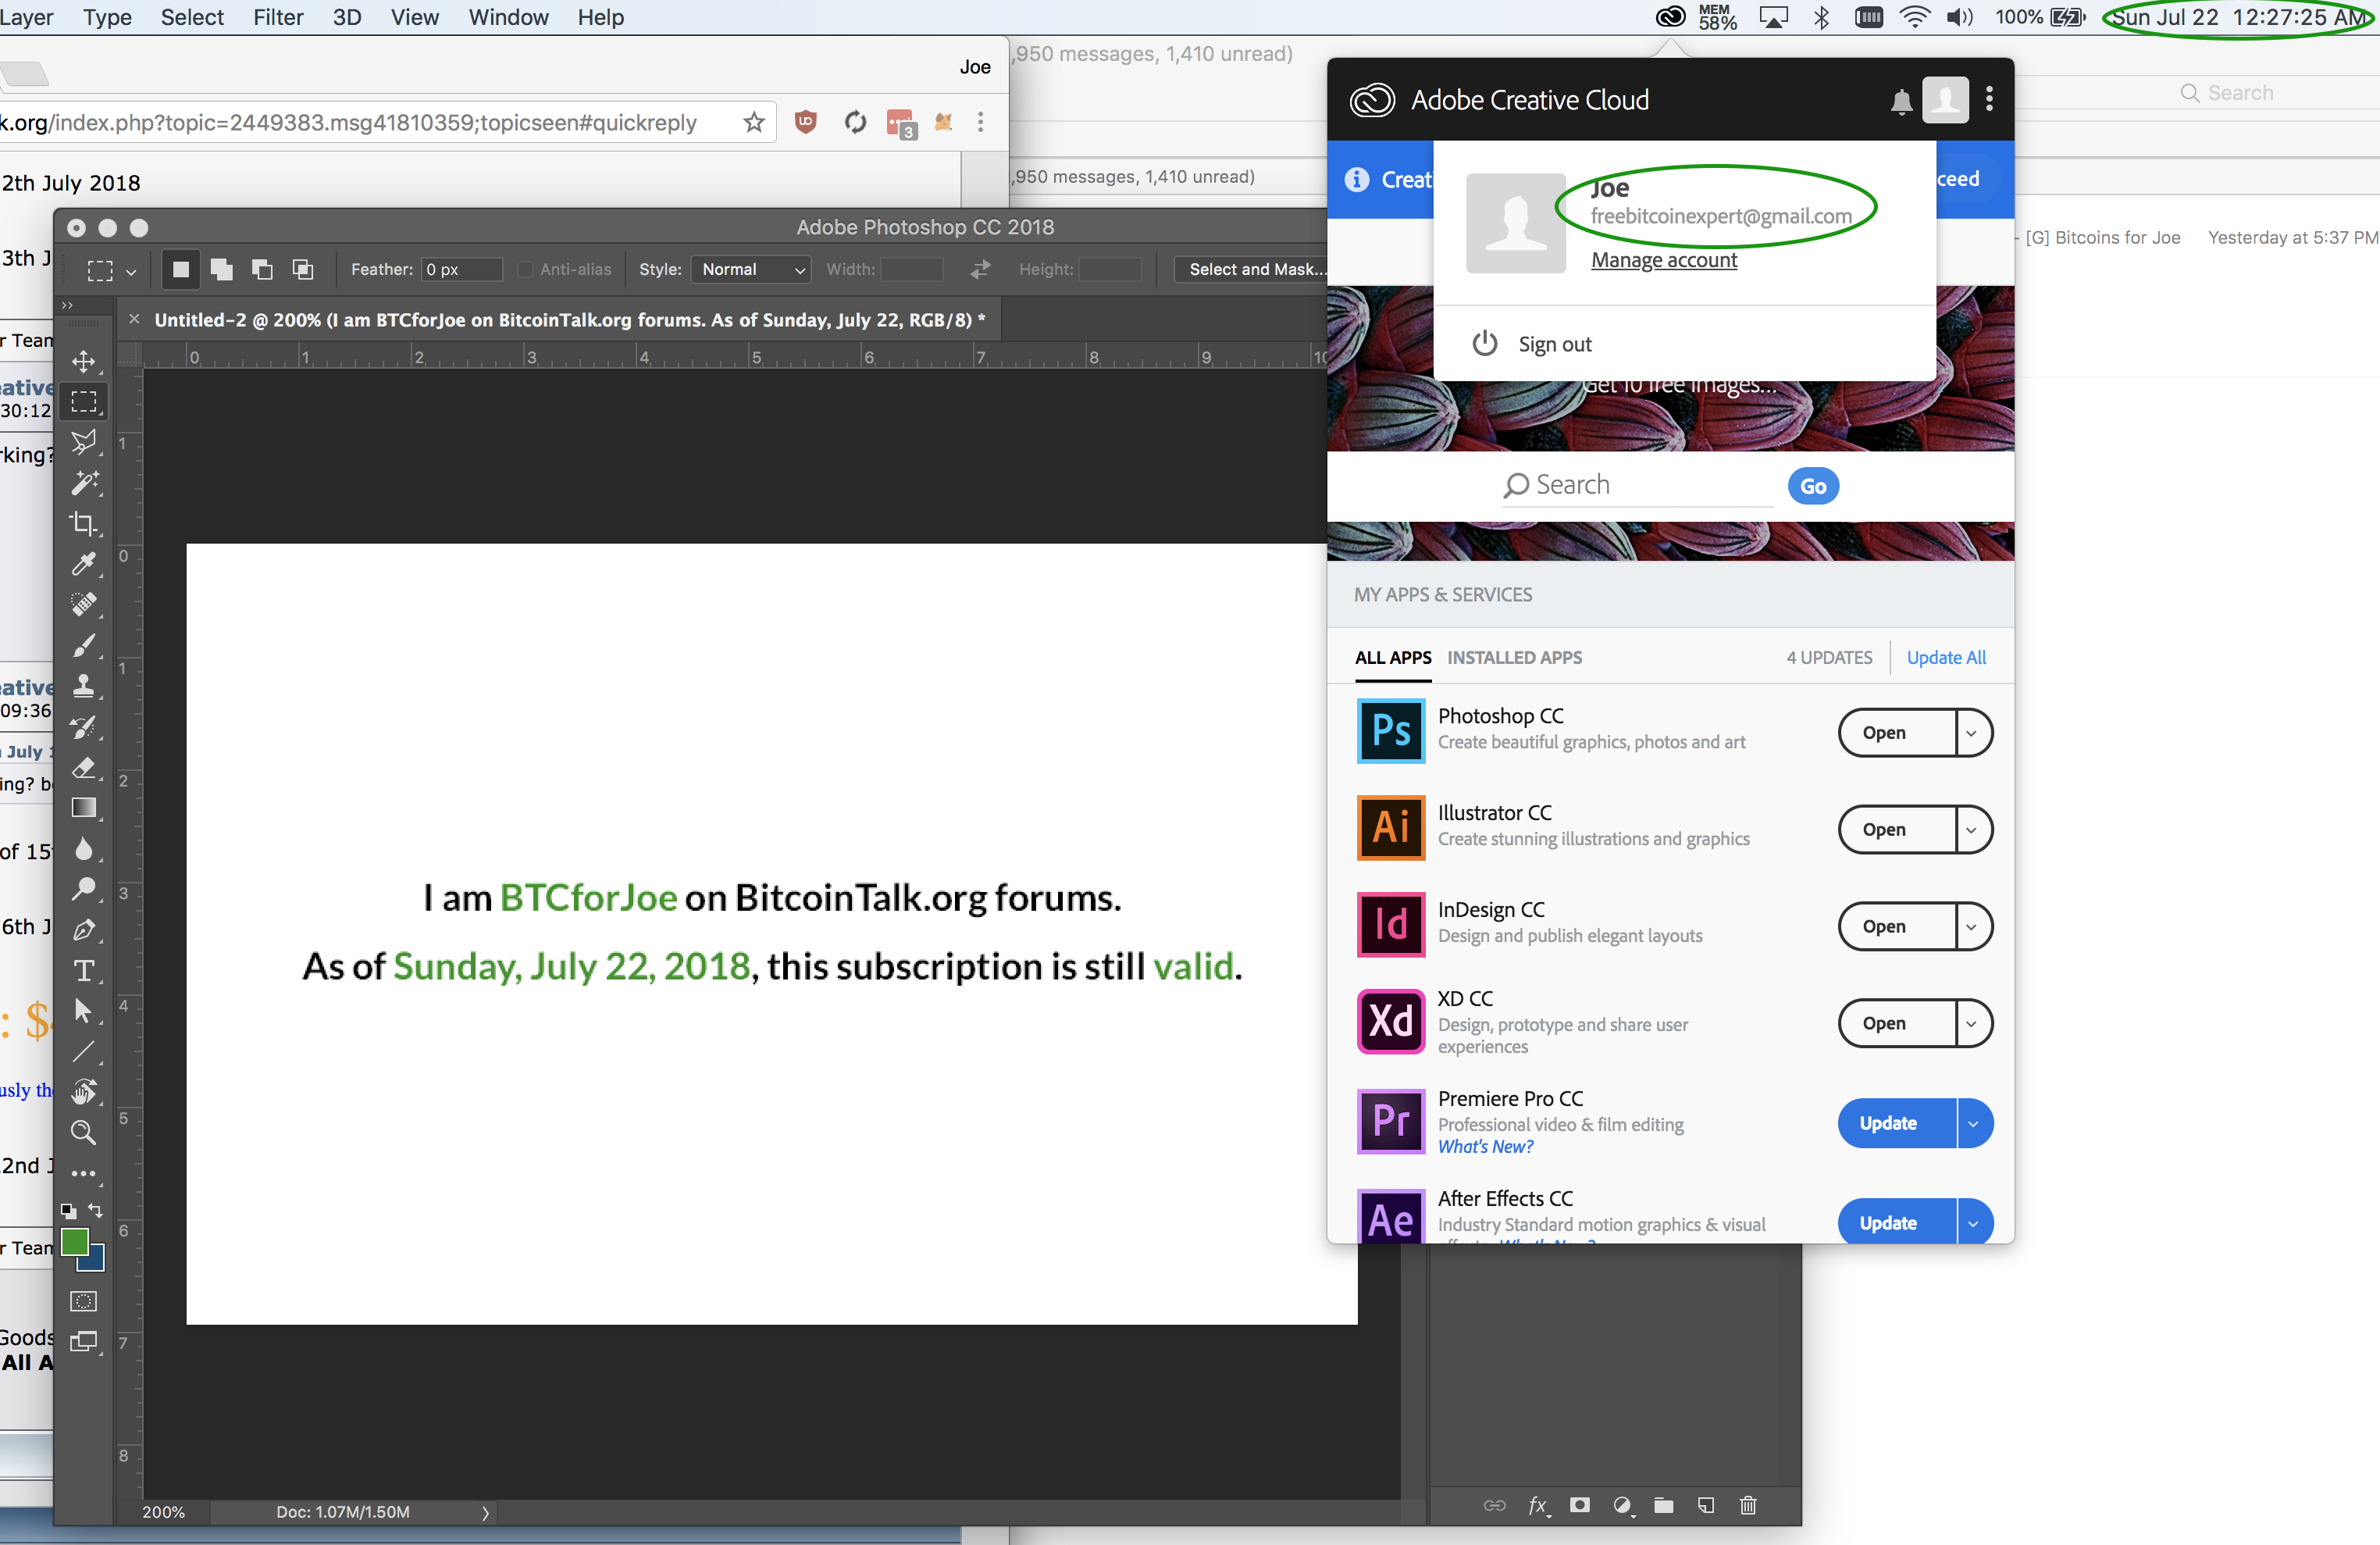Choose Intersect with selection mode
Viewport: 2380px width, 1545px height.
point(303,269)
